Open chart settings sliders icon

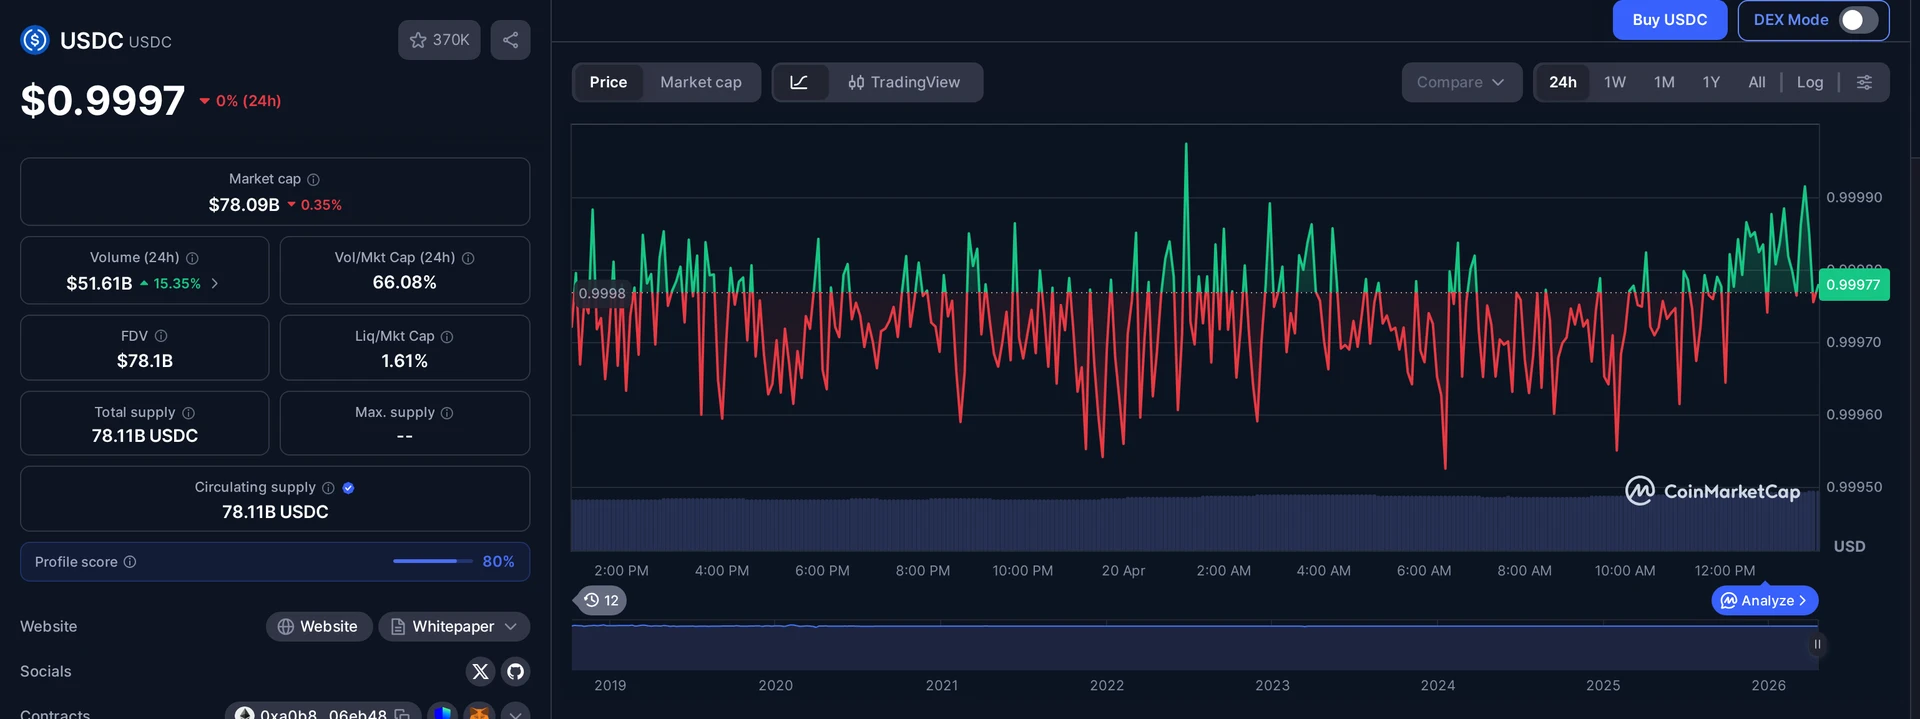point(1864,82)
